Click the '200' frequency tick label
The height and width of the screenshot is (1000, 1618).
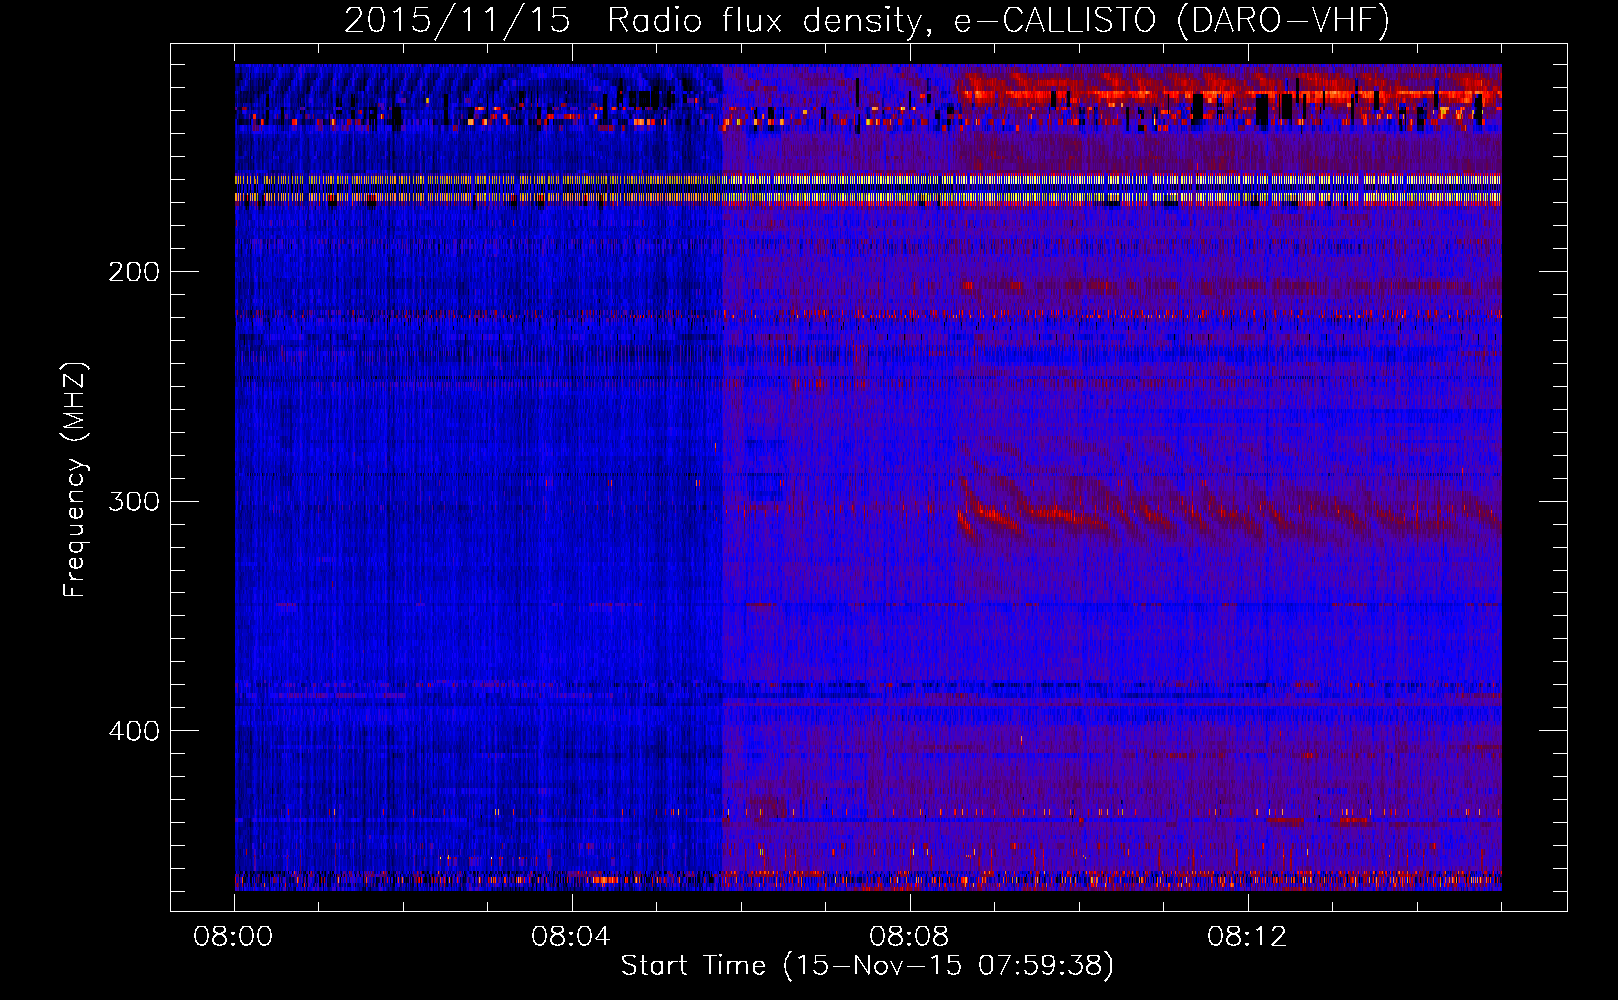click(133, 272)
